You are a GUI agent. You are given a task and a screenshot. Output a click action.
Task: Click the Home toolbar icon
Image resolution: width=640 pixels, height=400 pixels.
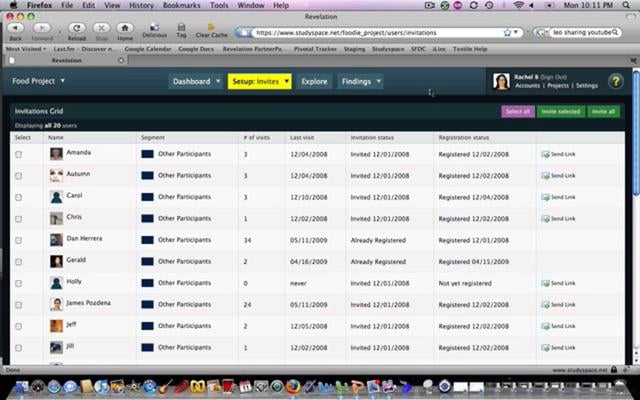[x=125, y=28]
